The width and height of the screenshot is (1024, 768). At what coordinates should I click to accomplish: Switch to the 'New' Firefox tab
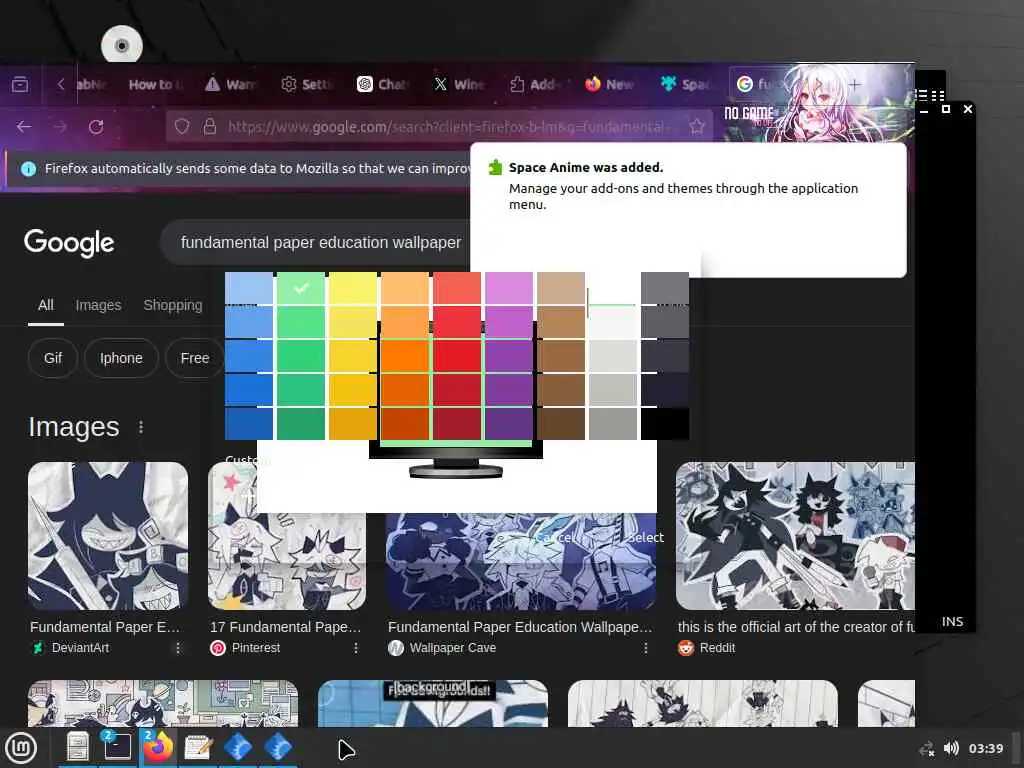click(x=611, y=84)
